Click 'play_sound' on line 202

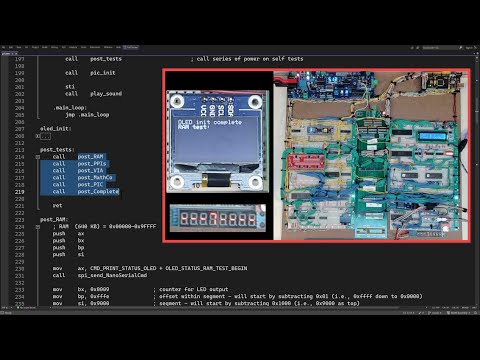pyautogui.click(x=106, y=94)
